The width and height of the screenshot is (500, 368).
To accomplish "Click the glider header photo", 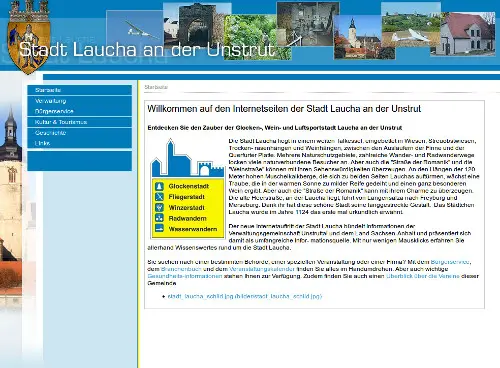I will click(x=135, y=29).
